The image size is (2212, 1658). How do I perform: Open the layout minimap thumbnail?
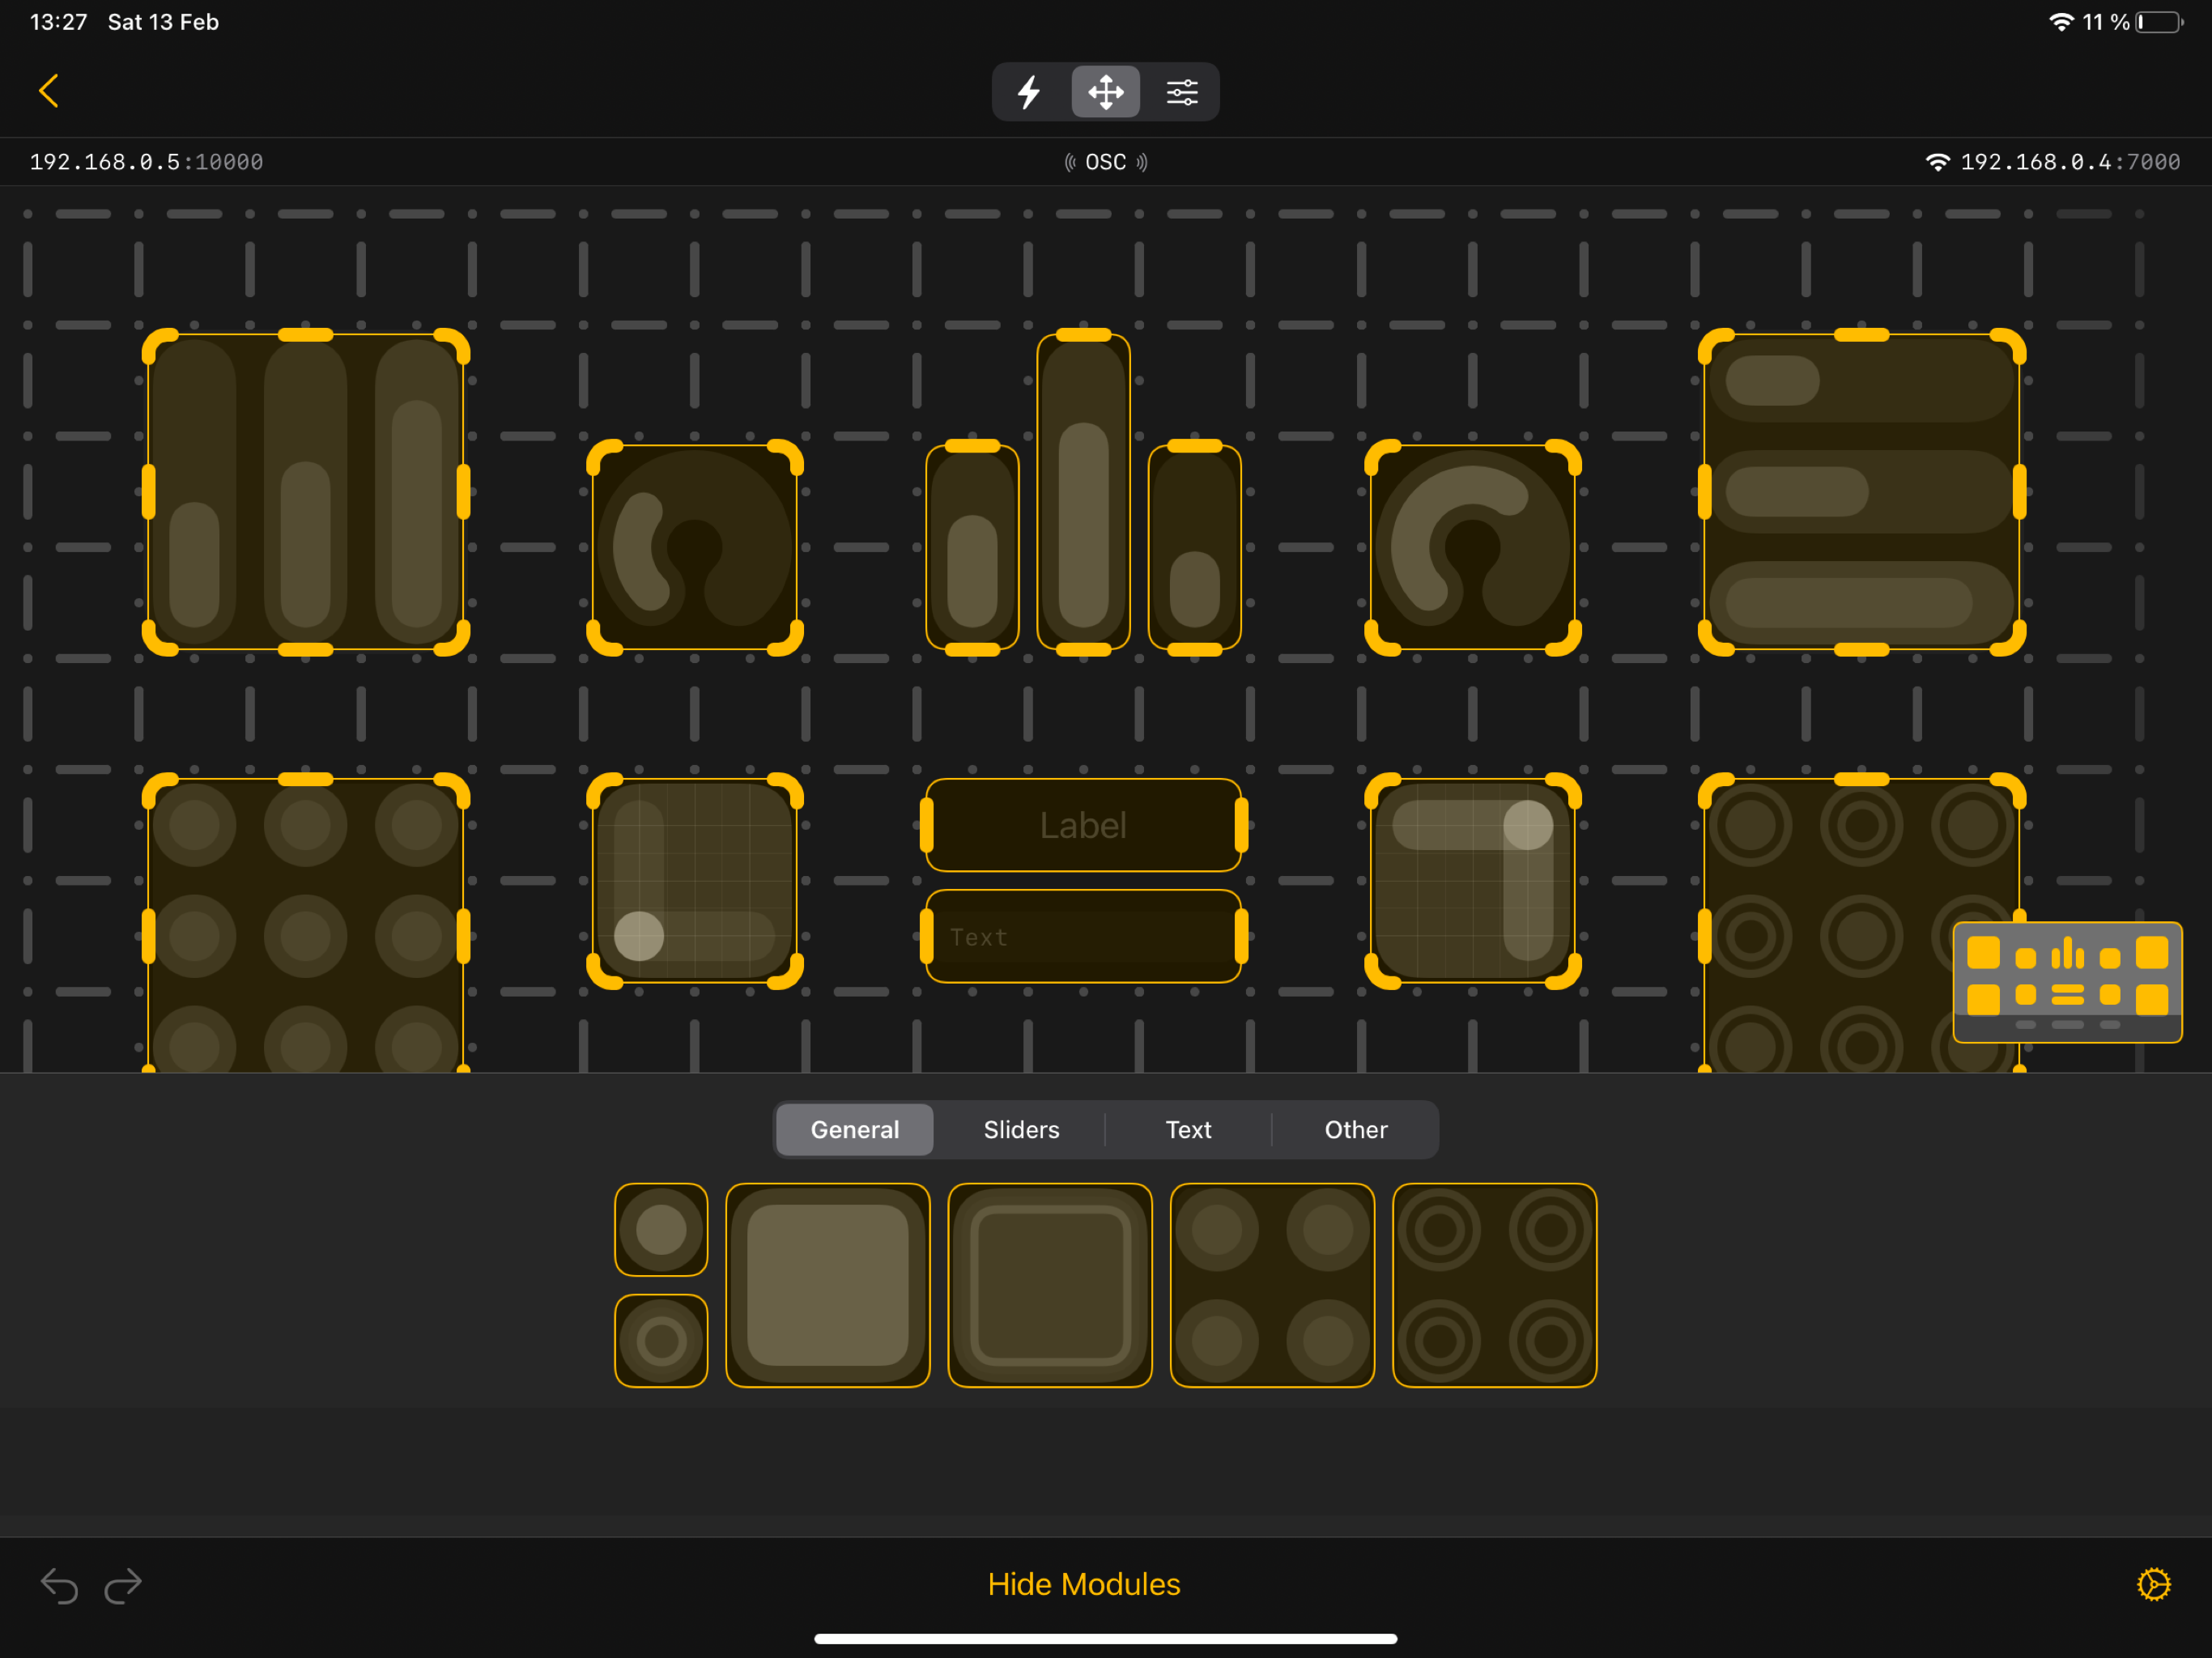pos(2067,982)
